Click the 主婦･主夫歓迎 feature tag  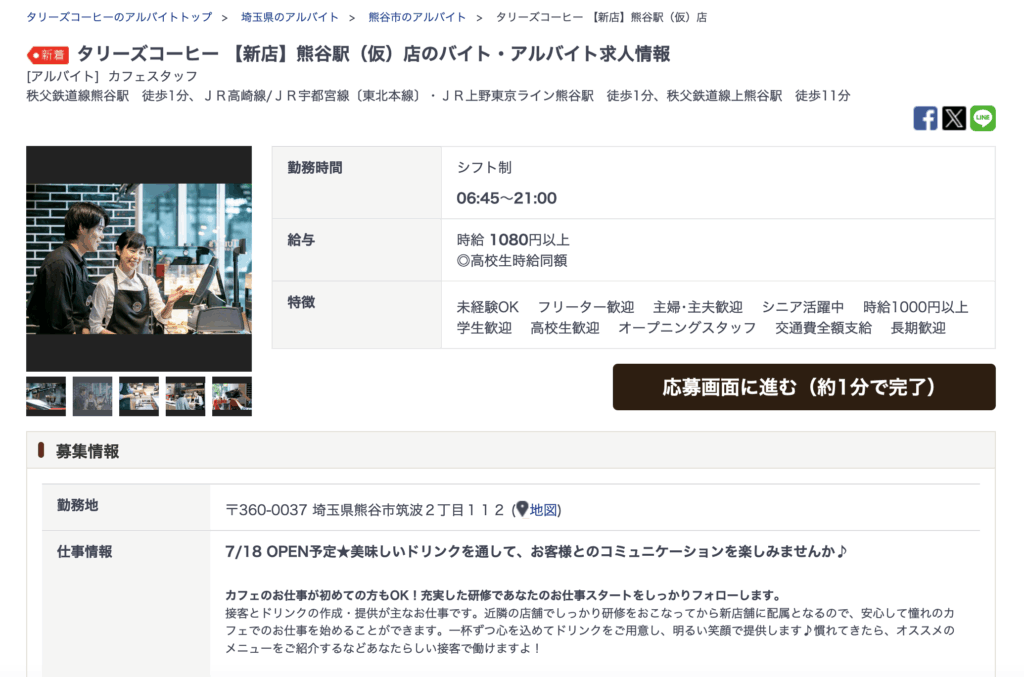pyautogui.click(x=697, y=307)
